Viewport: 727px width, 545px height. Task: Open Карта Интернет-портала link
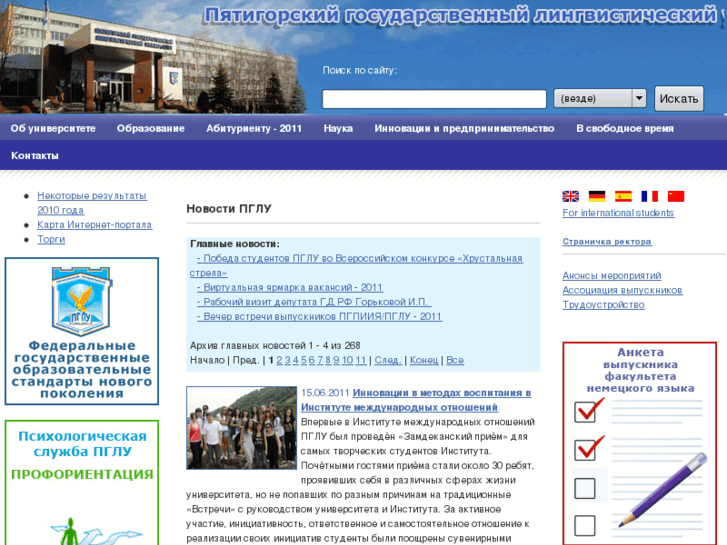click(x=95, y=224)
